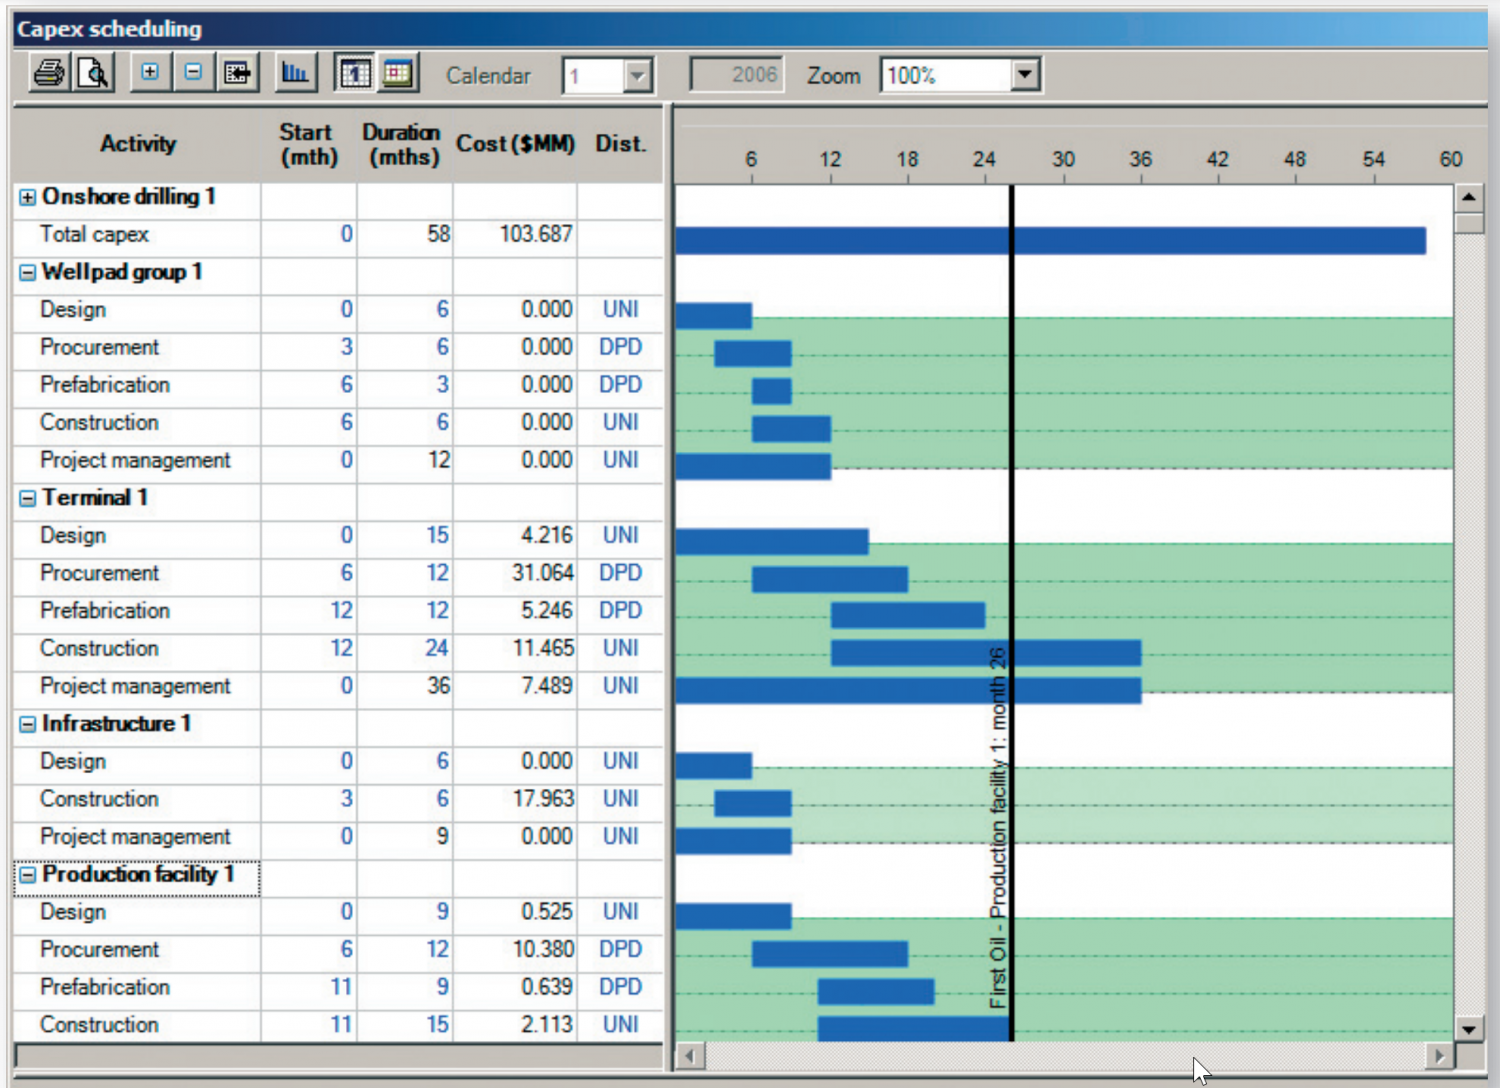This screenshot has width=1500, height=1088.
Task: Open Print Preview from the toolbar
Action: tap(93, 74)
